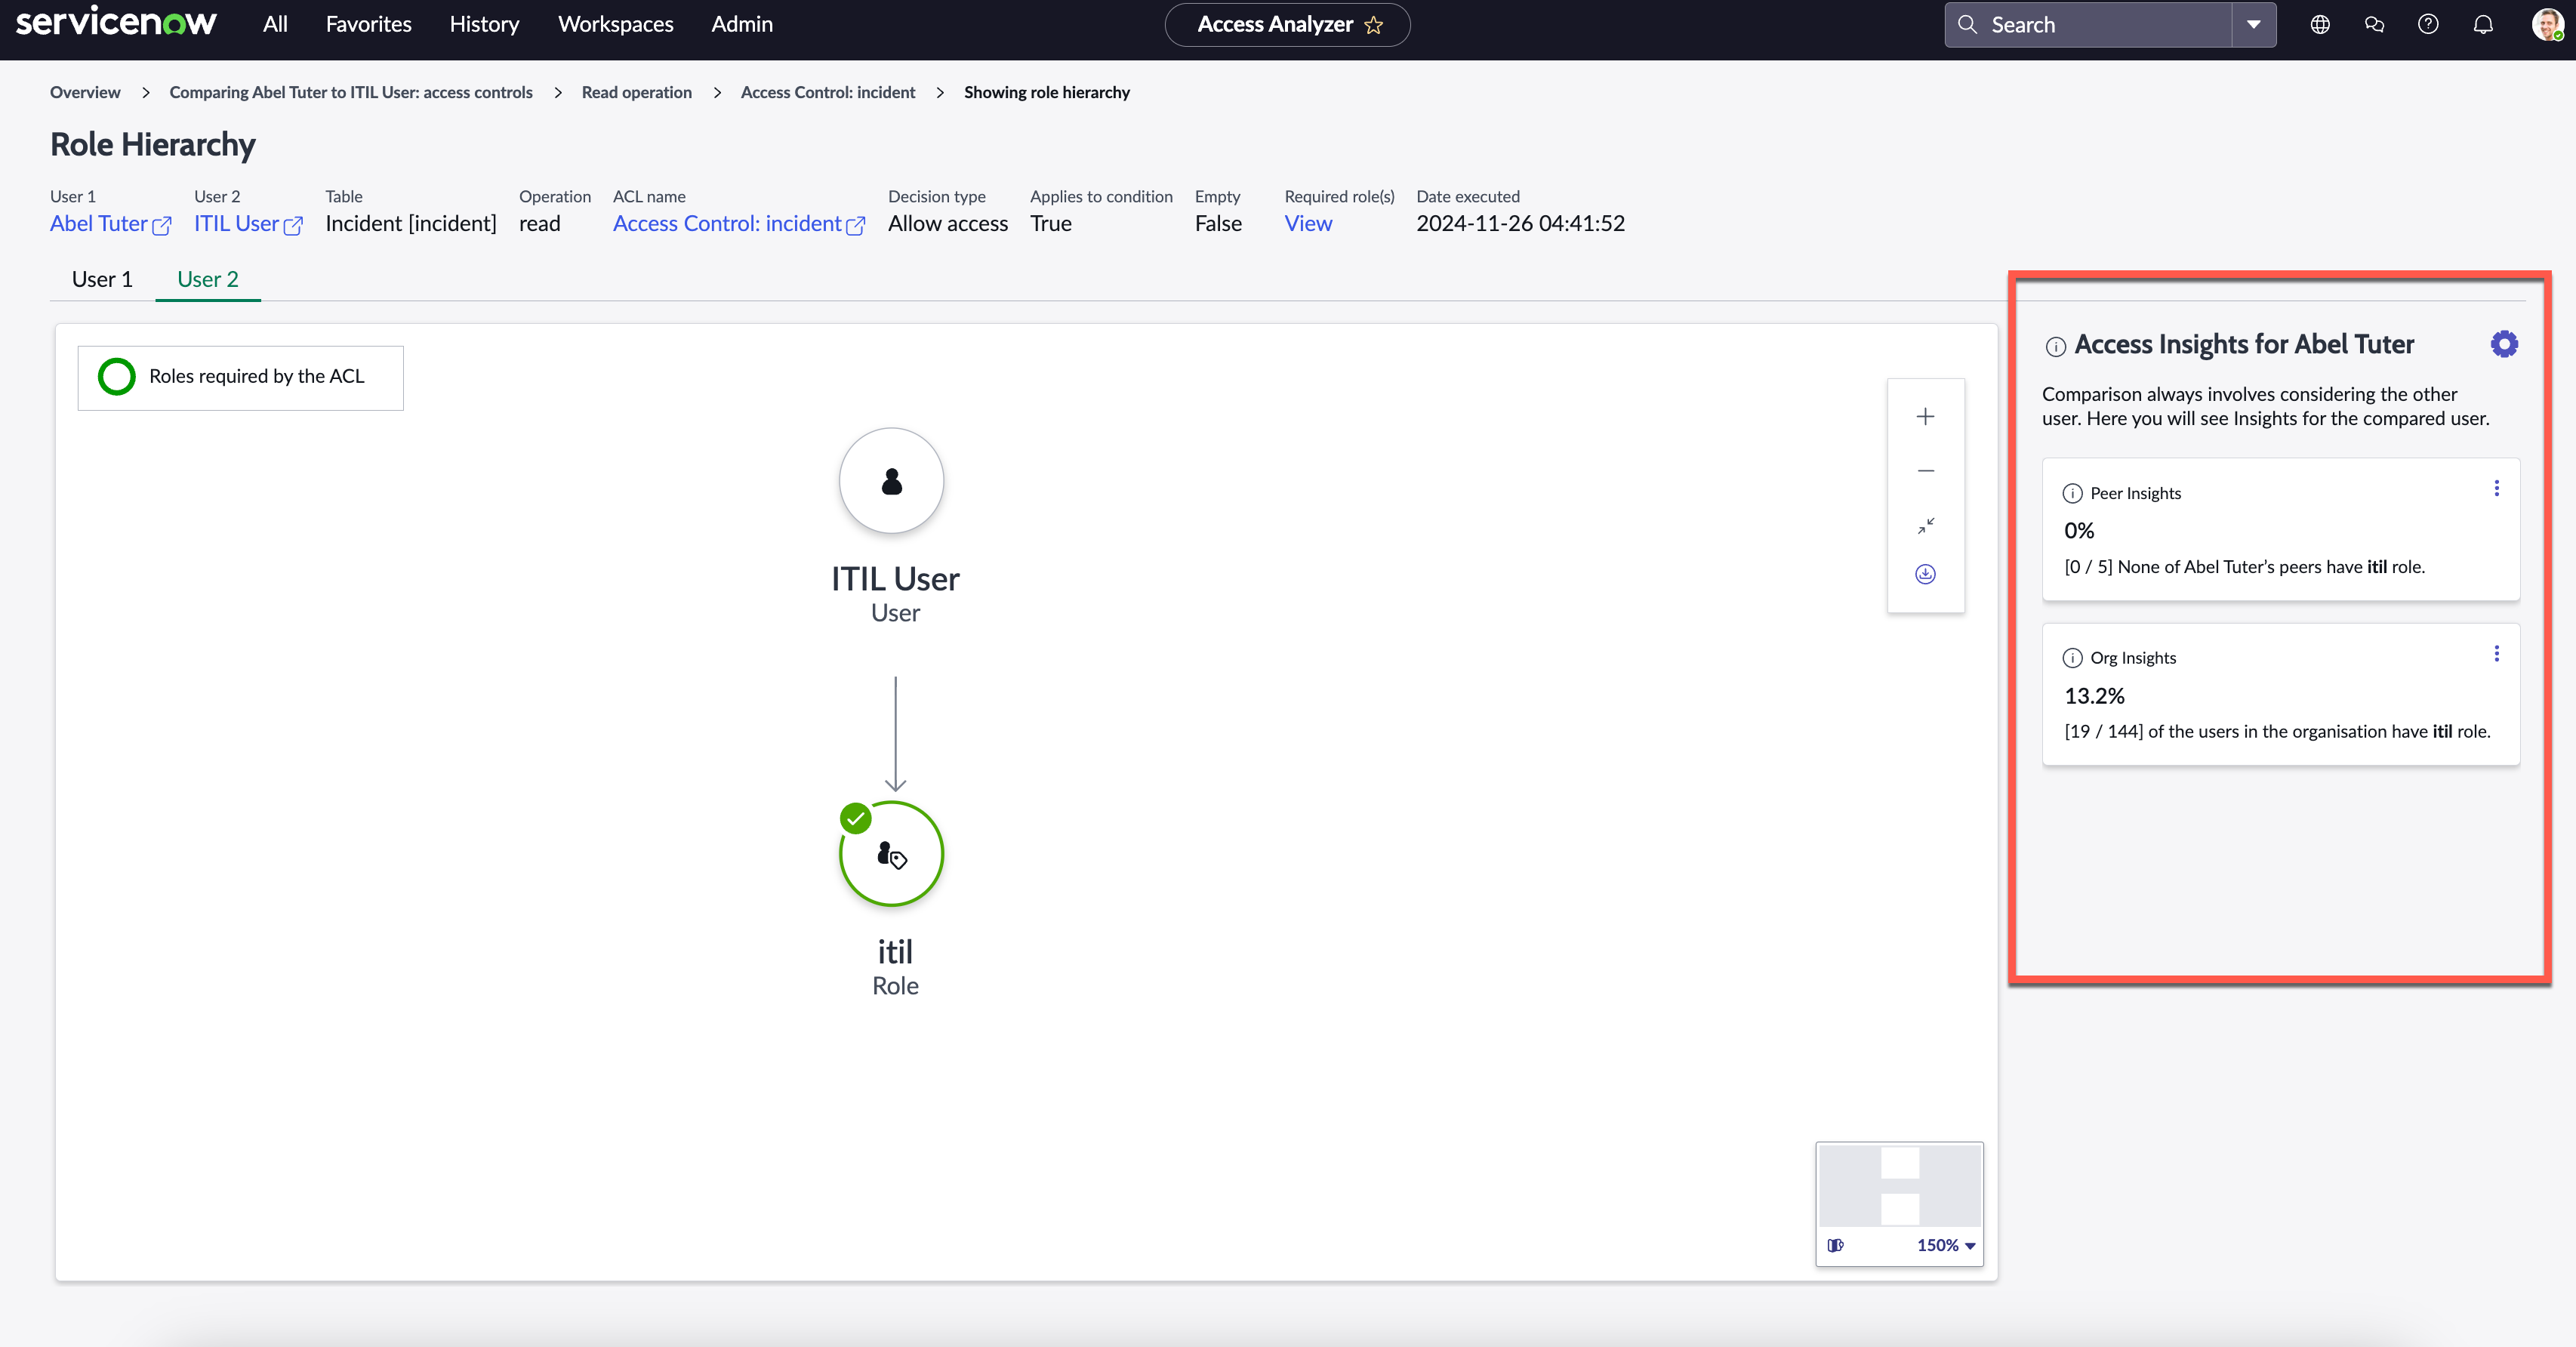Viewport: 2576px width, 1347px height.
Task: Click the 'False' empty value
Action: click(x=1218, y=224)
